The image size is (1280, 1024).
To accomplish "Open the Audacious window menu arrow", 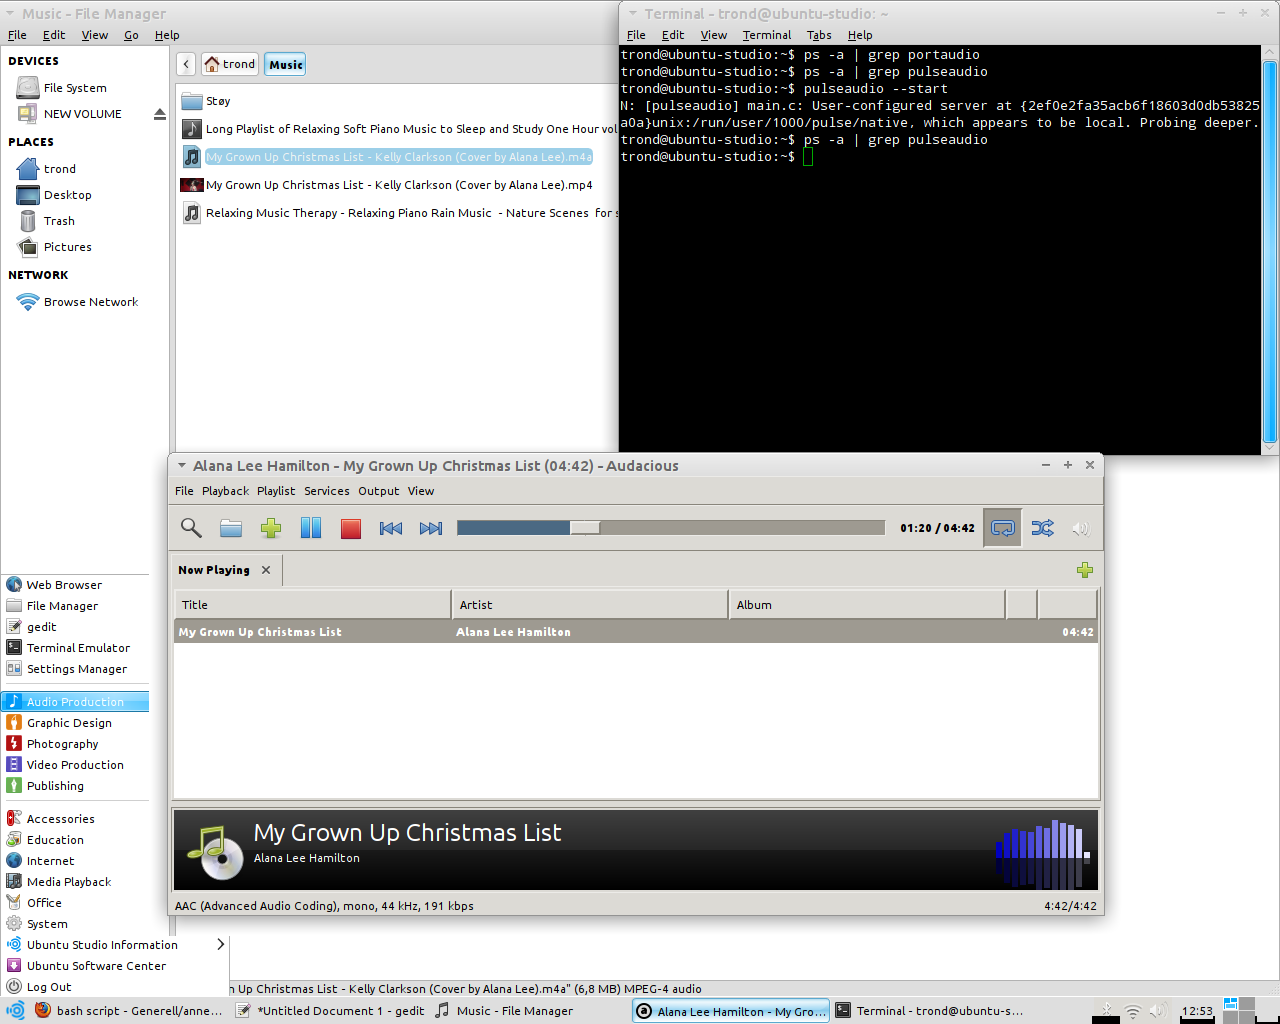I will 181,466.
